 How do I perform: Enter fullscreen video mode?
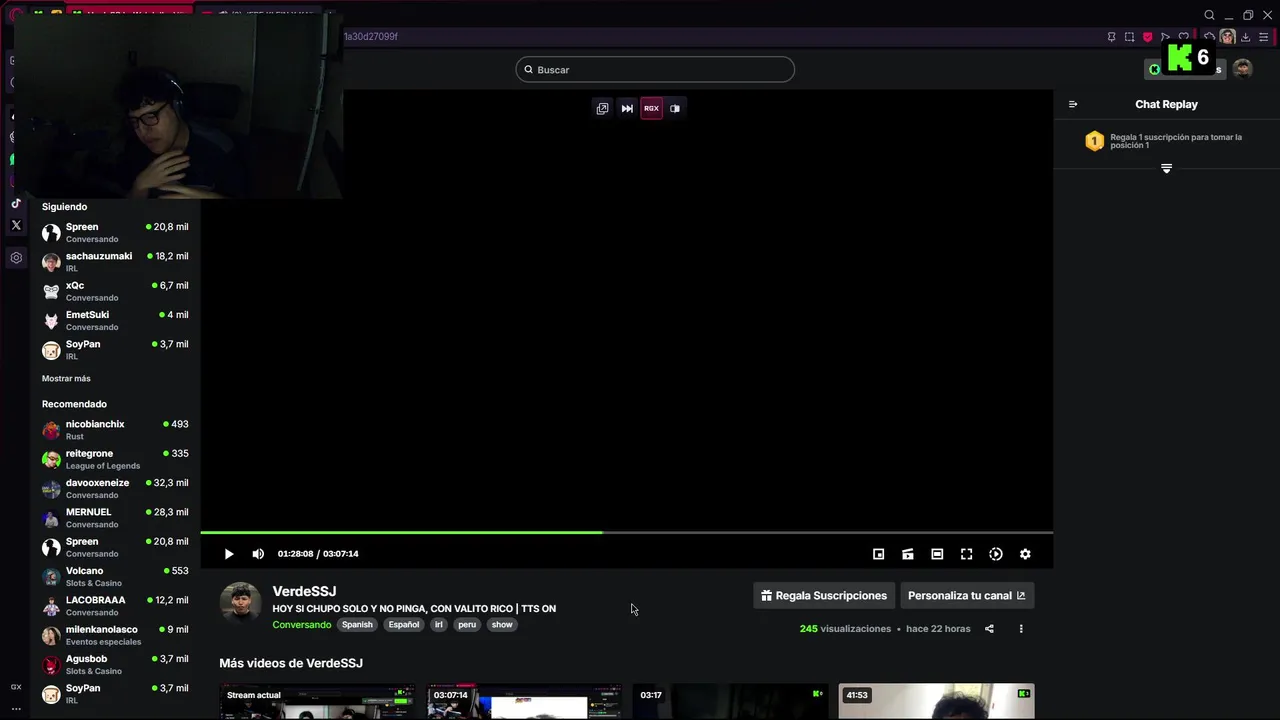click(966, 554)
